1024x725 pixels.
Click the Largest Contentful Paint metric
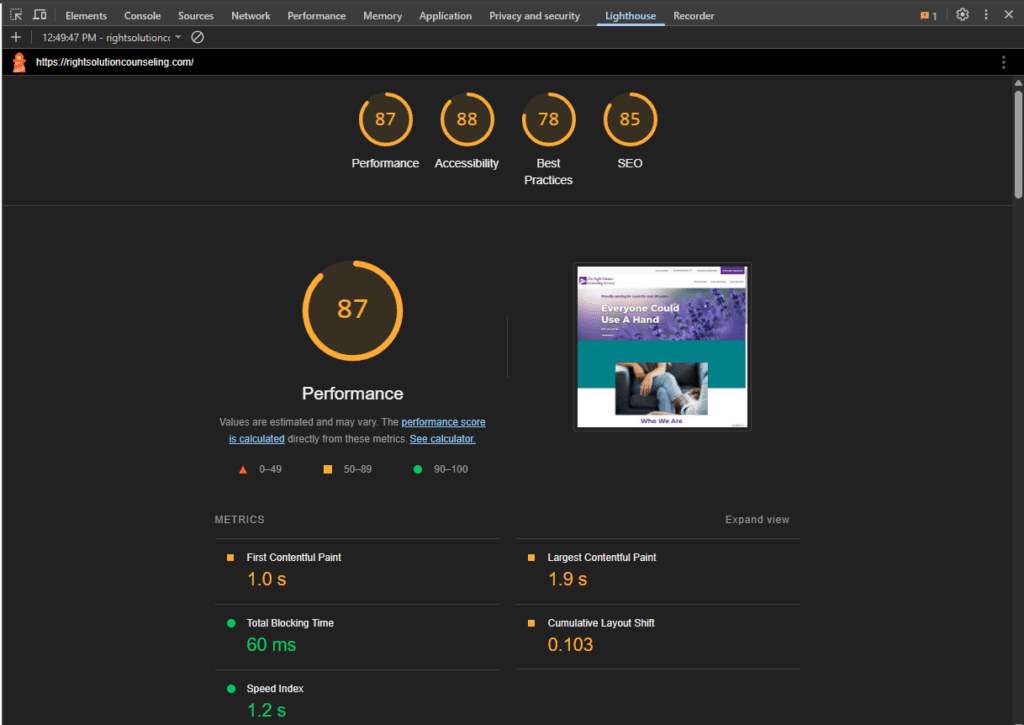click(658, 571)
